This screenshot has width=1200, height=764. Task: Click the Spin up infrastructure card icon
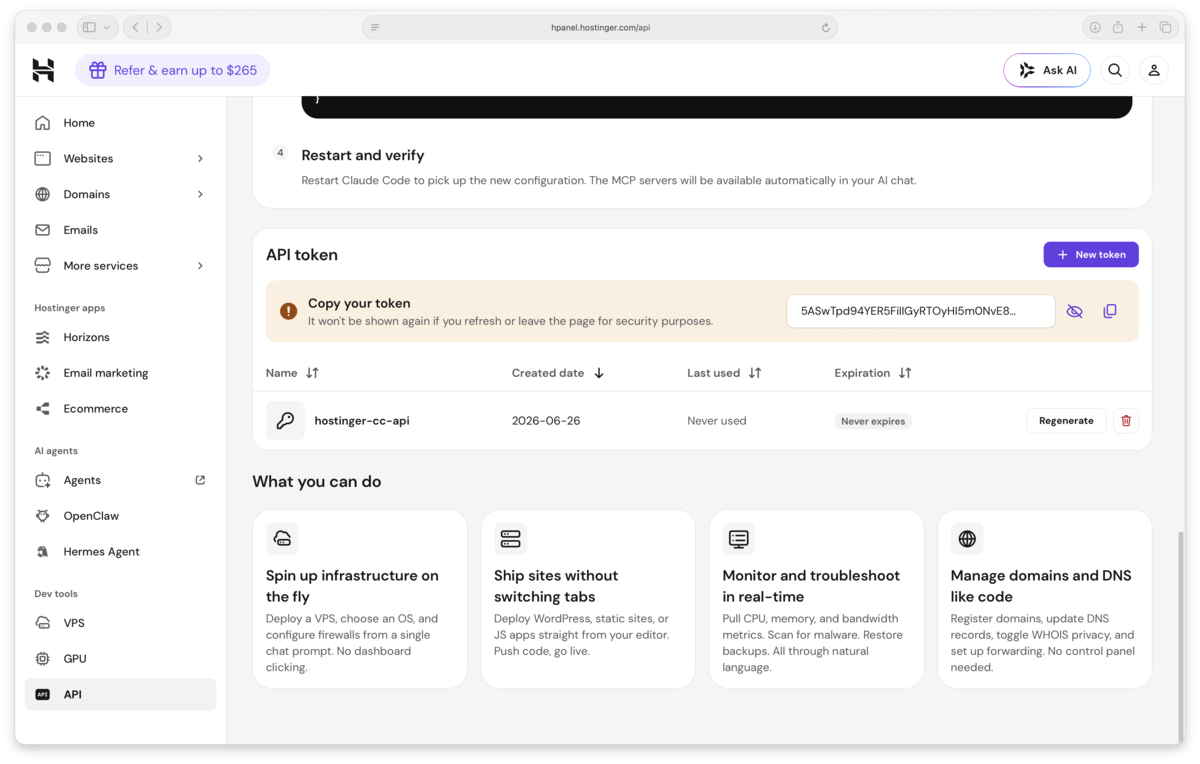(x=282, y=539)
